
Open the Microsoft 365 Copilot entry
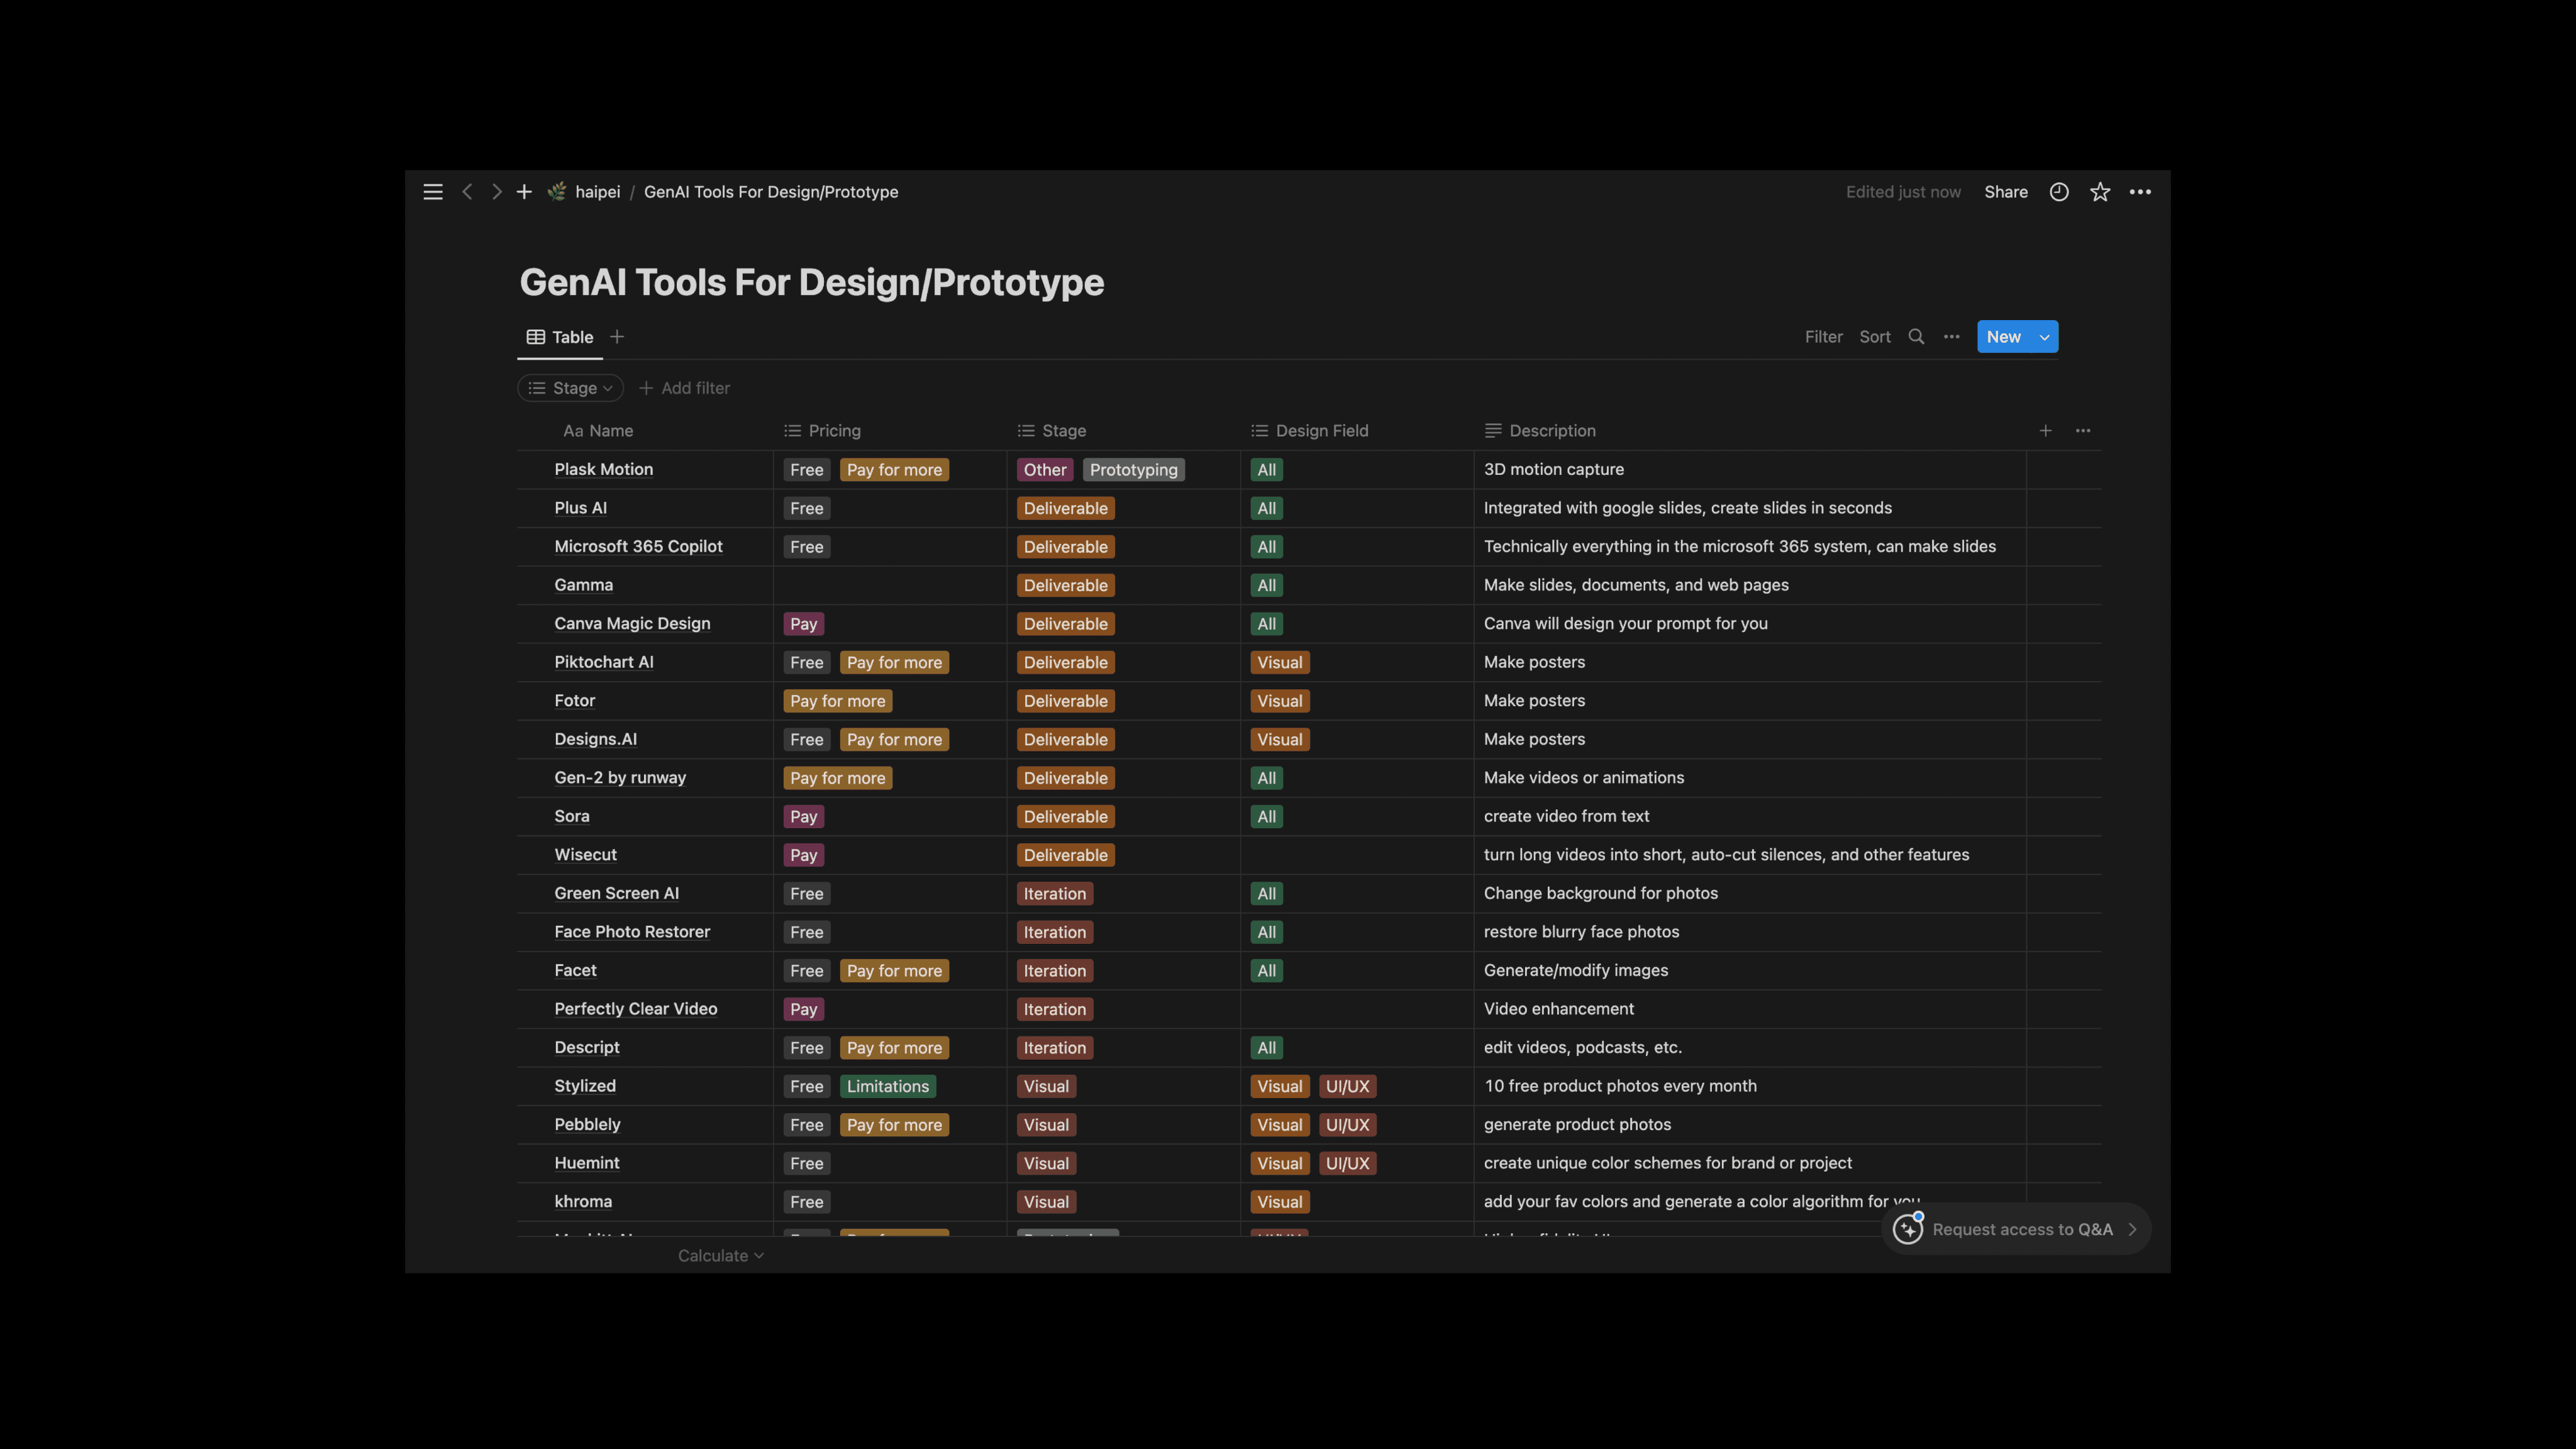[638, 546]
